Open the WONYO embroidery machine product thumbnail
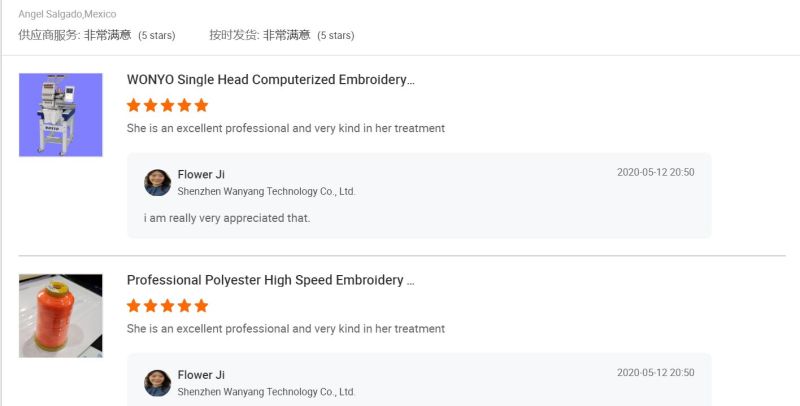This screenshot has height=406, width=800. point(60,114)
